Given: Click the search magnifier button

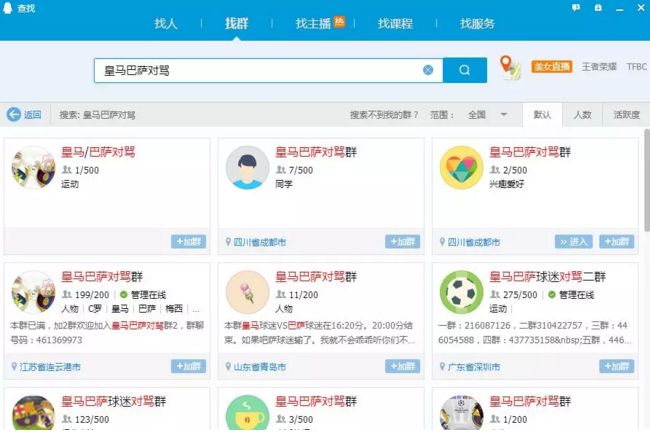Looking at the screenshot, I should coord(465,70).
